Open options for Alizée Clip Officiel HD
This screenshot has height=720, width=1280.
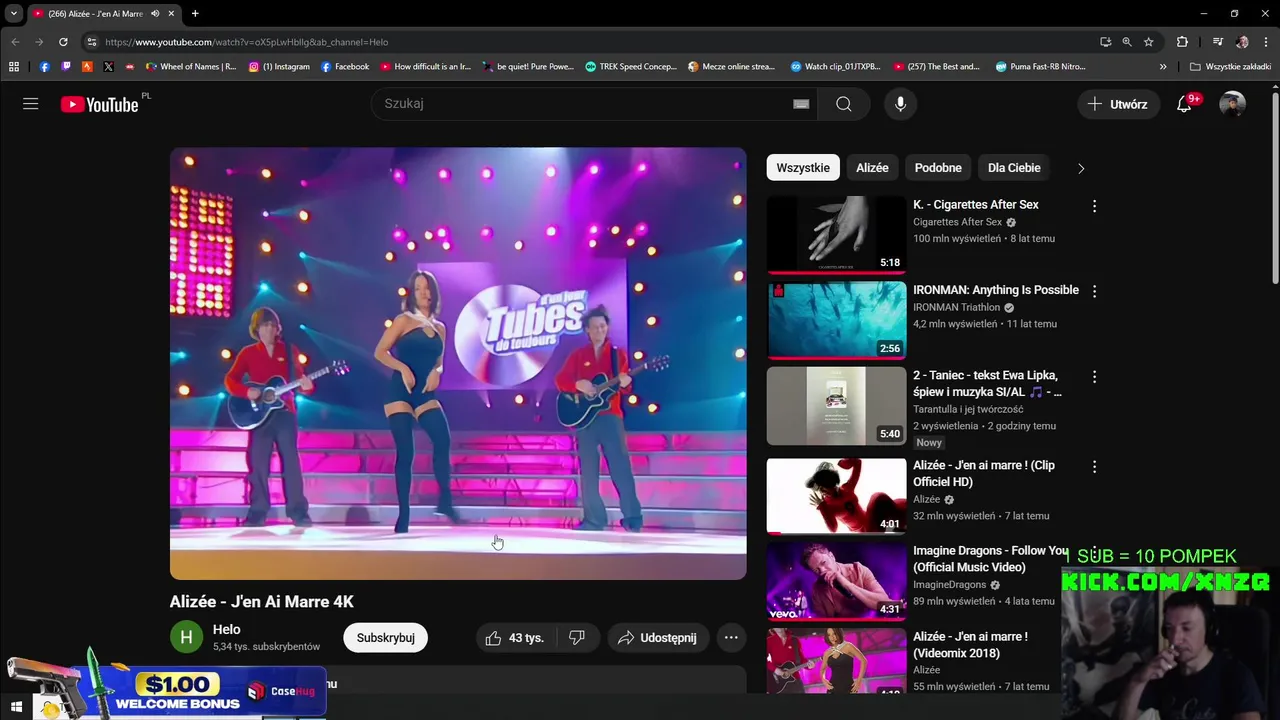pos(1094,467)
